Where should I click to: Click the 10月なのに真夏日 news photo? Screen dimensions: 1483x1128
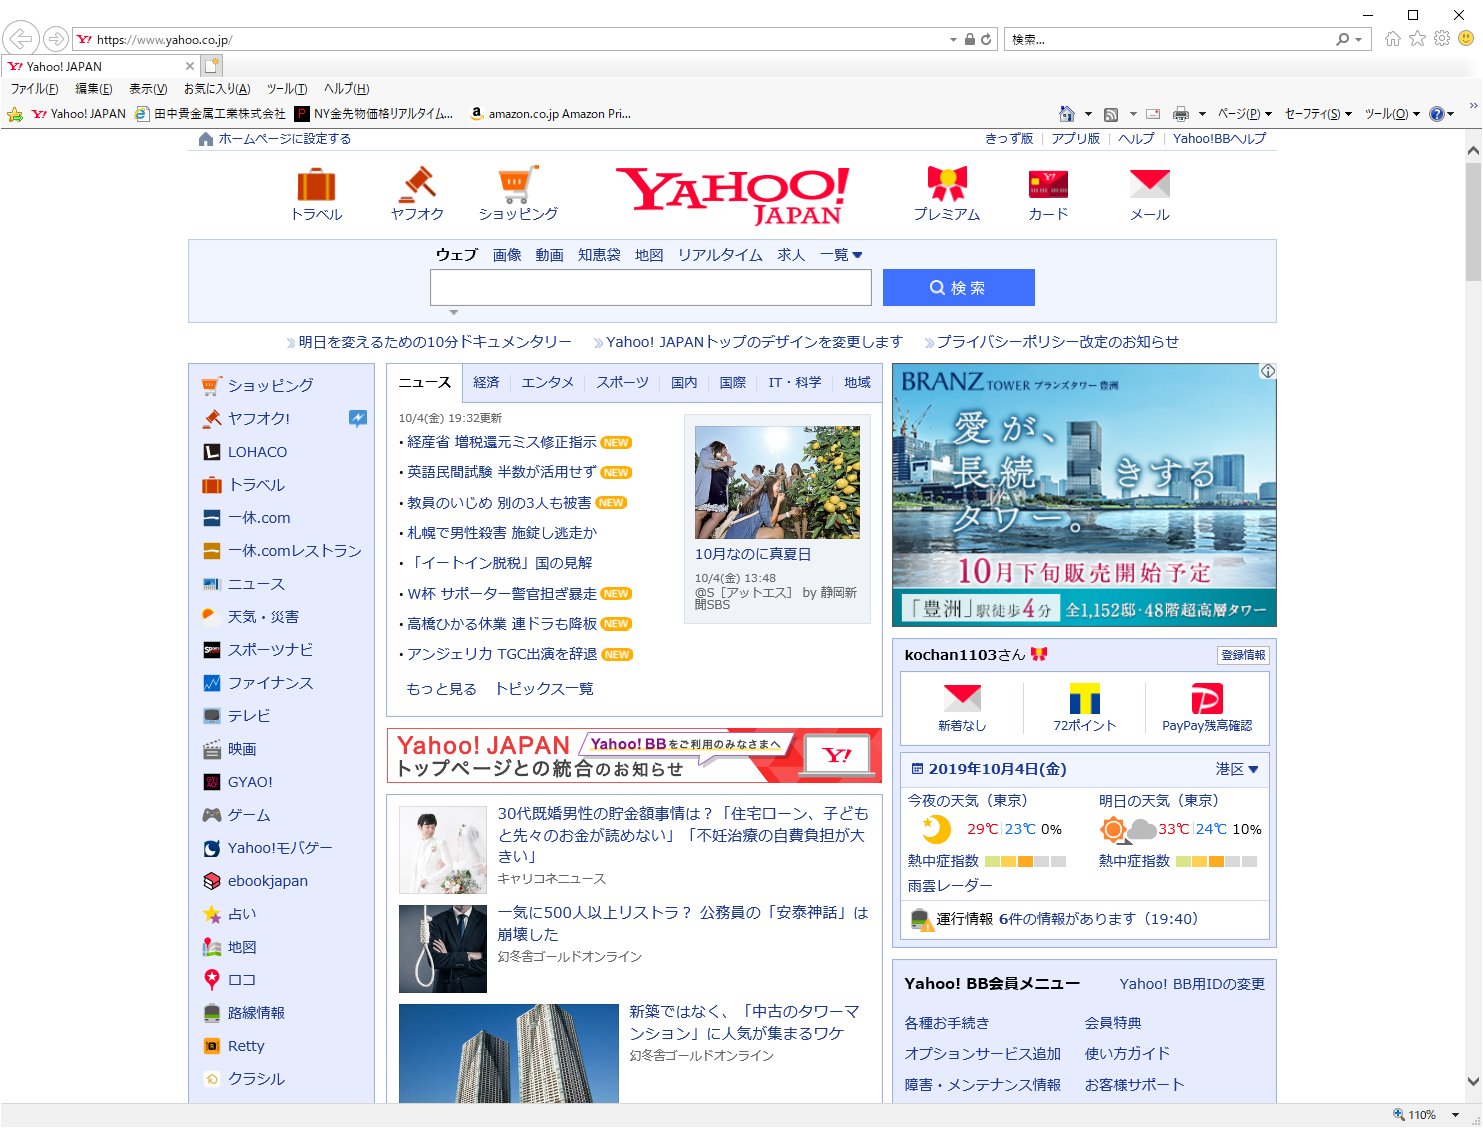777,482
